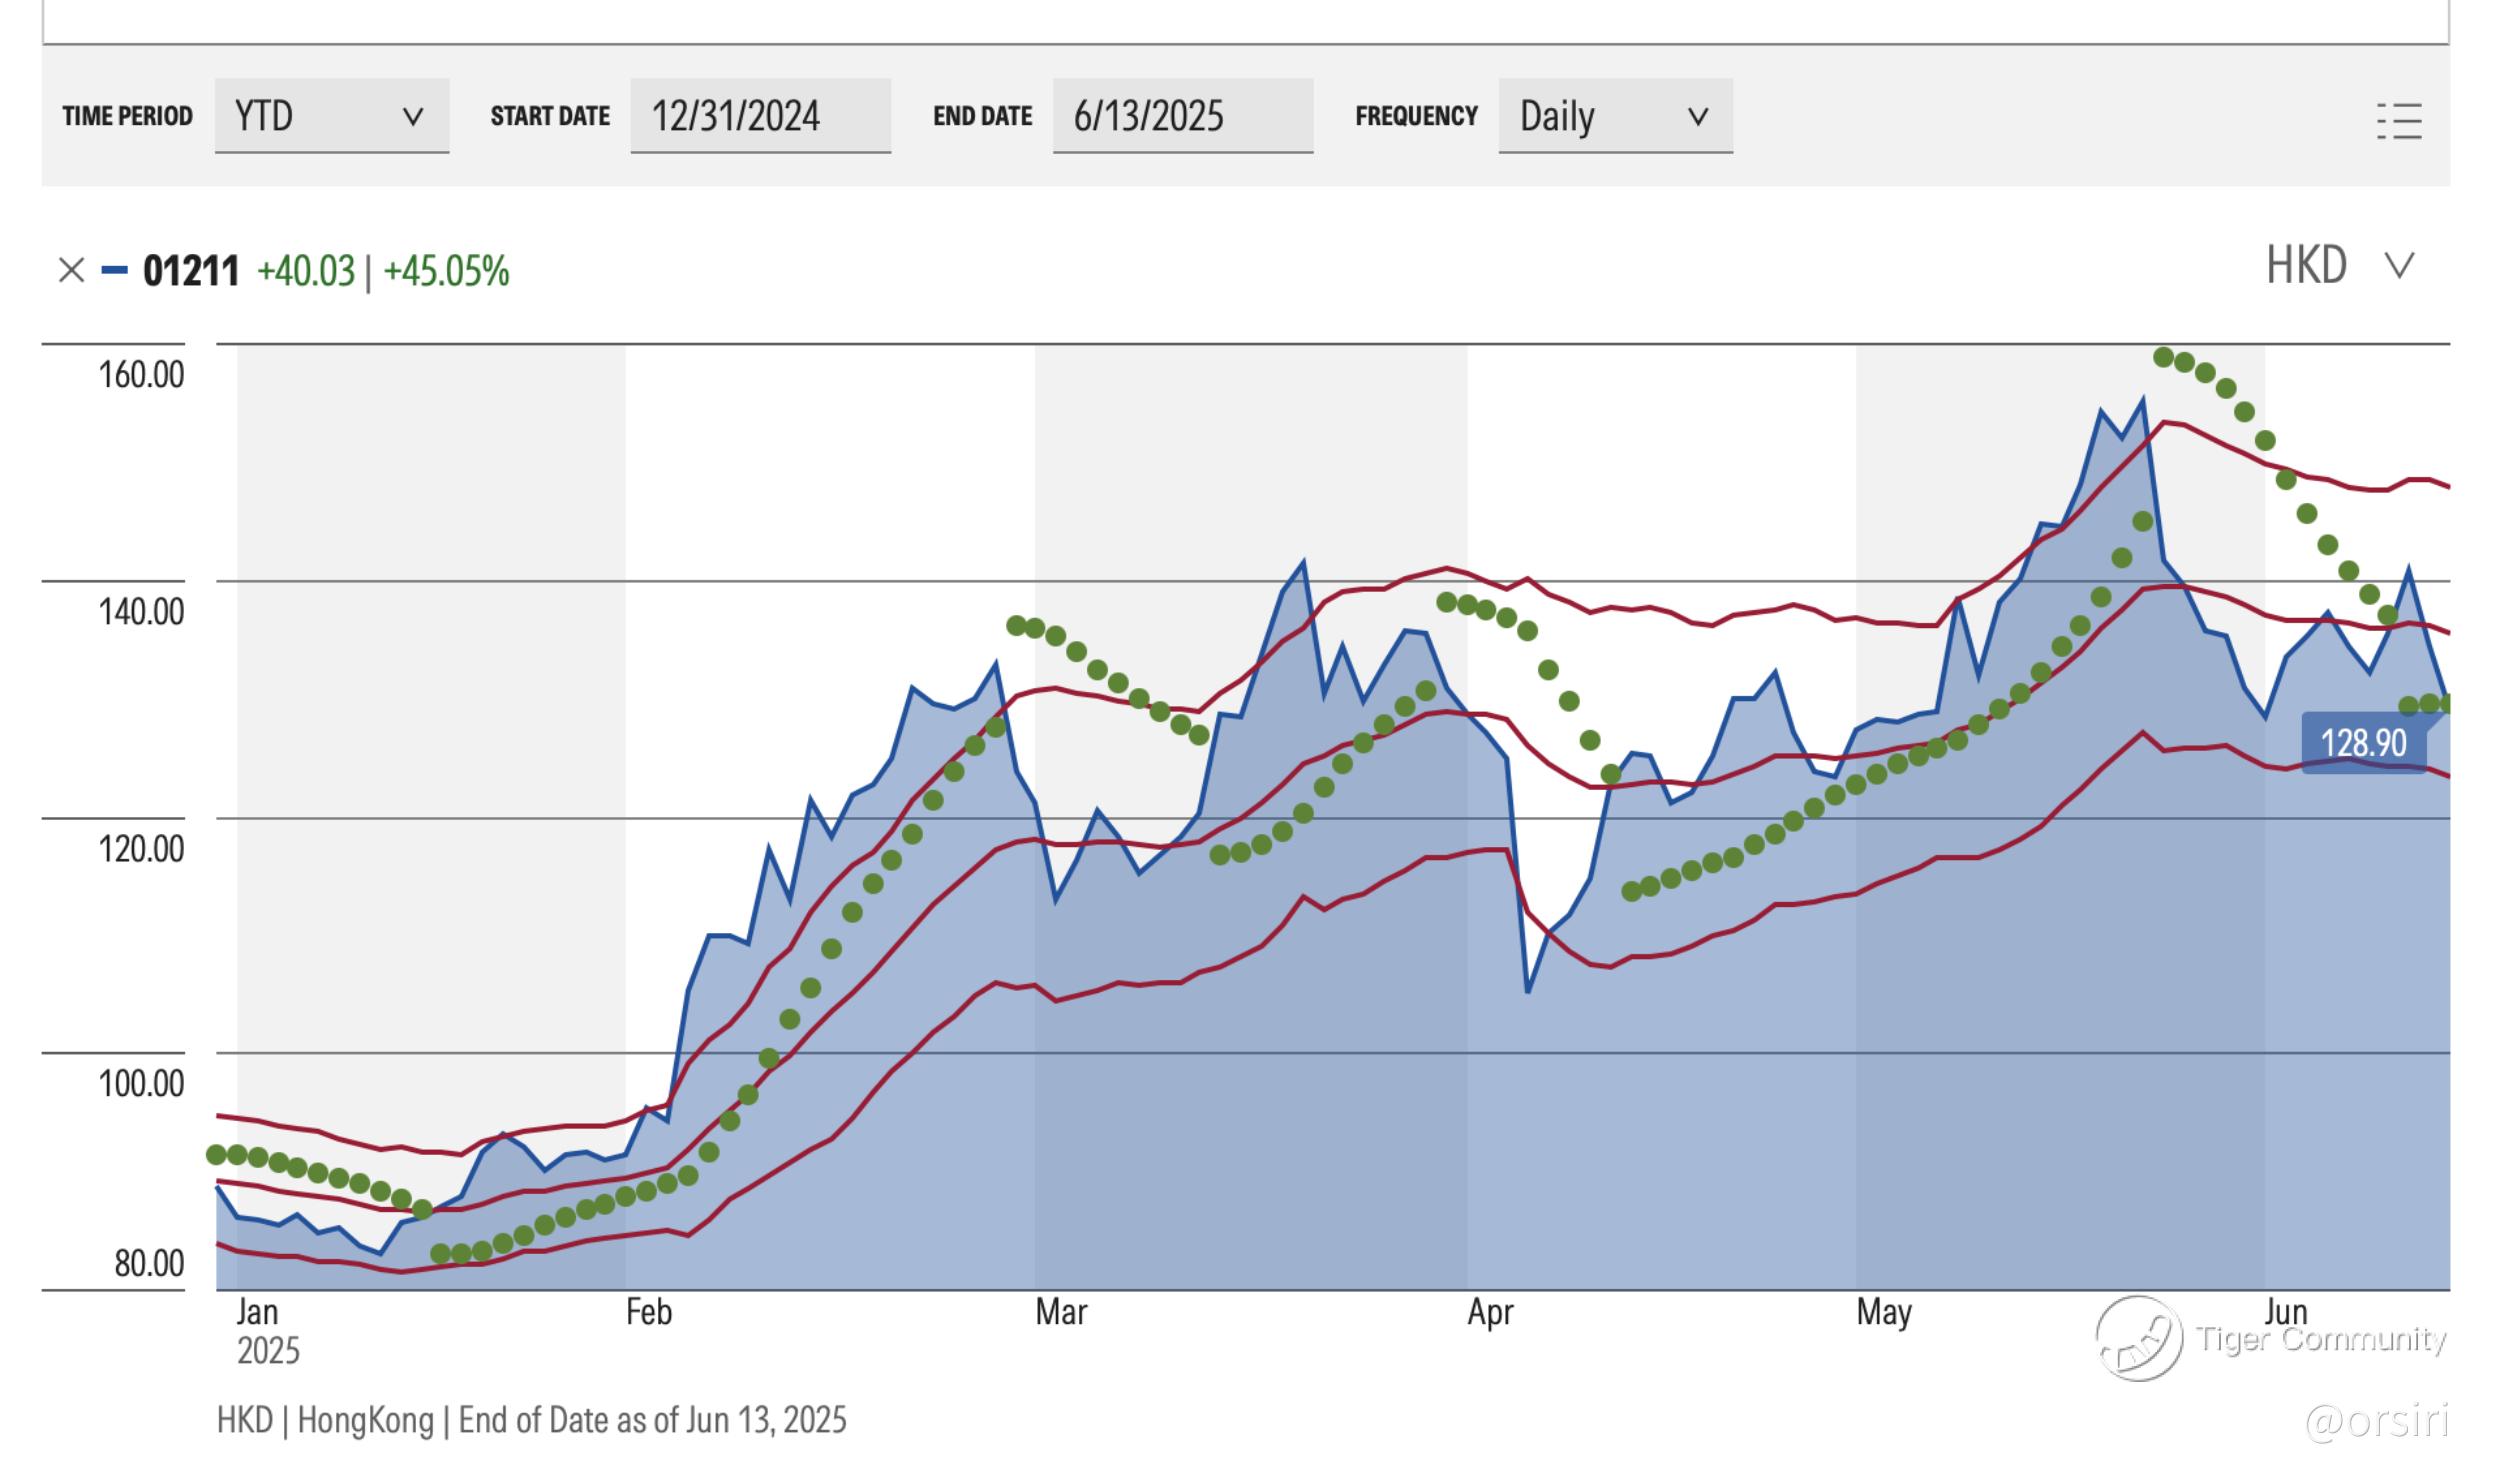Screen dimensions: 2500x1478
Task: Open the Frequency Daily dropdown
Action: point(1614,116)
